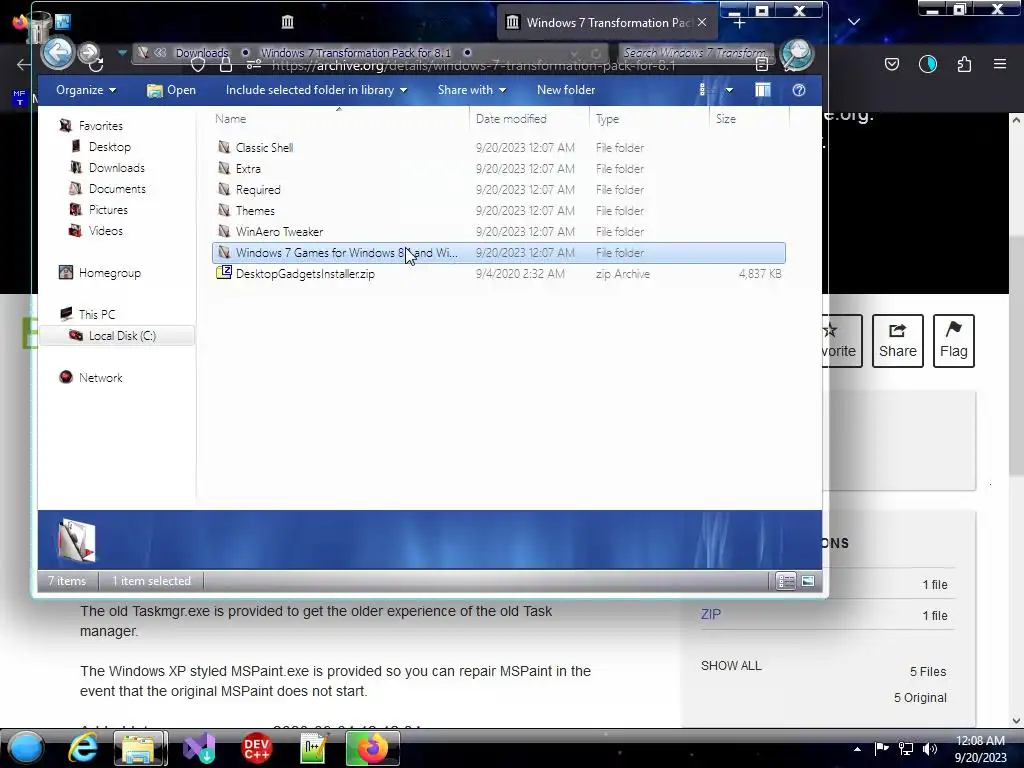
Task: Switch to large thumbnails view icon in status bar
Action: click(808, 581)
